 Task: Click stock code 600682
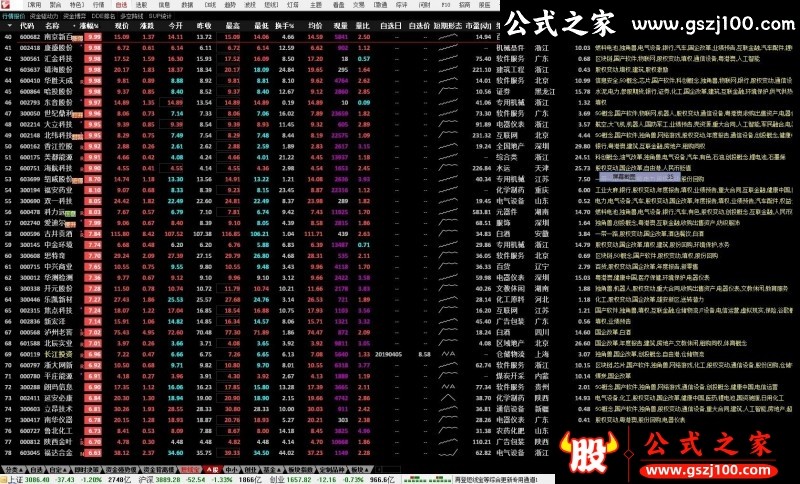30,37
